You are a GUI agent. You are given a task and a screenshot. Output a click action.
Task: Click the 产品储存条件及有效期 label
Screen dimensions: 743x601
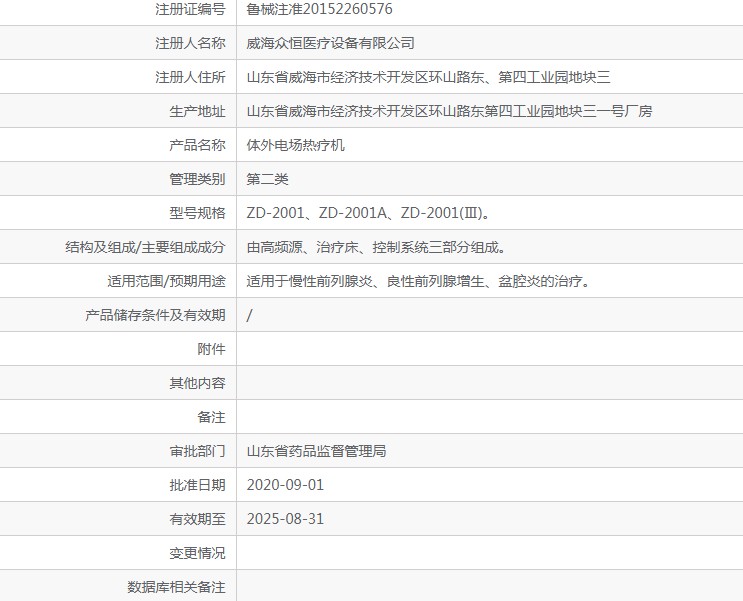coord(155,315)
